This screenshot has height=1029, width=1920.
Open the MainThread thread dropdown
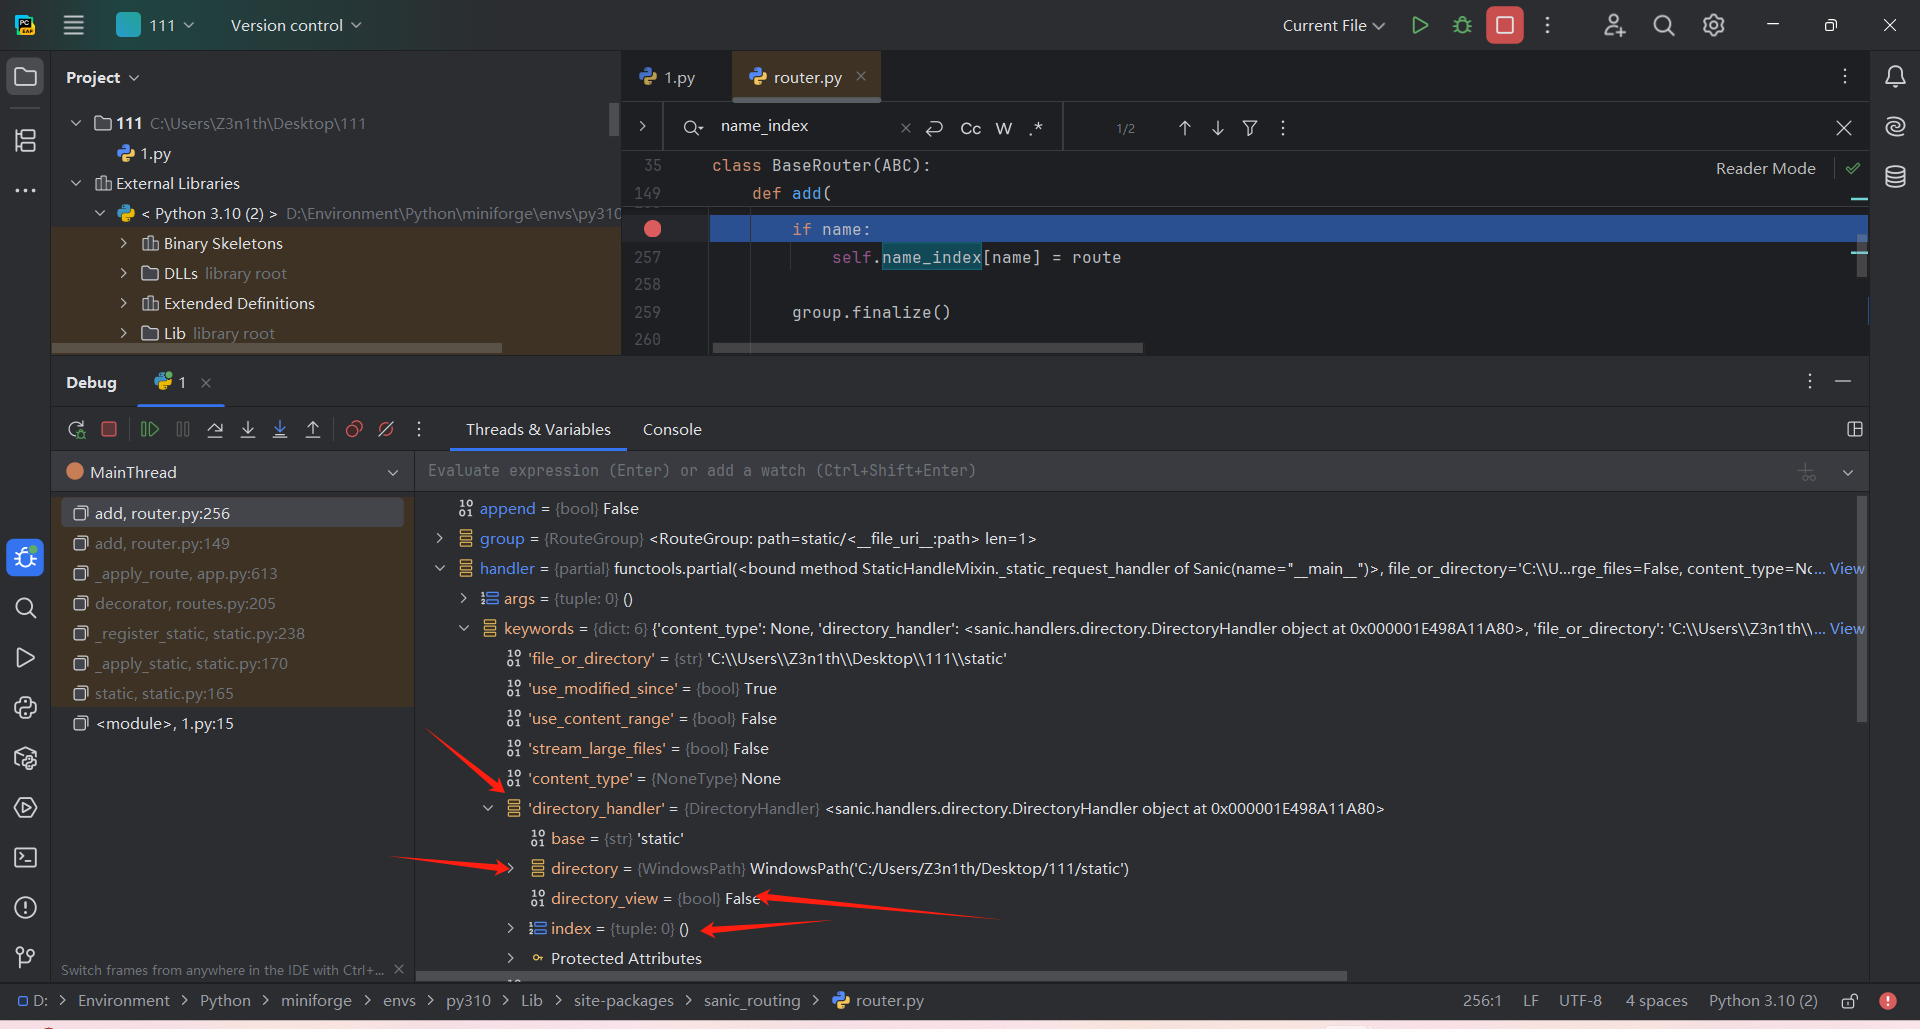pyautogui.click(x=393, y=472)
